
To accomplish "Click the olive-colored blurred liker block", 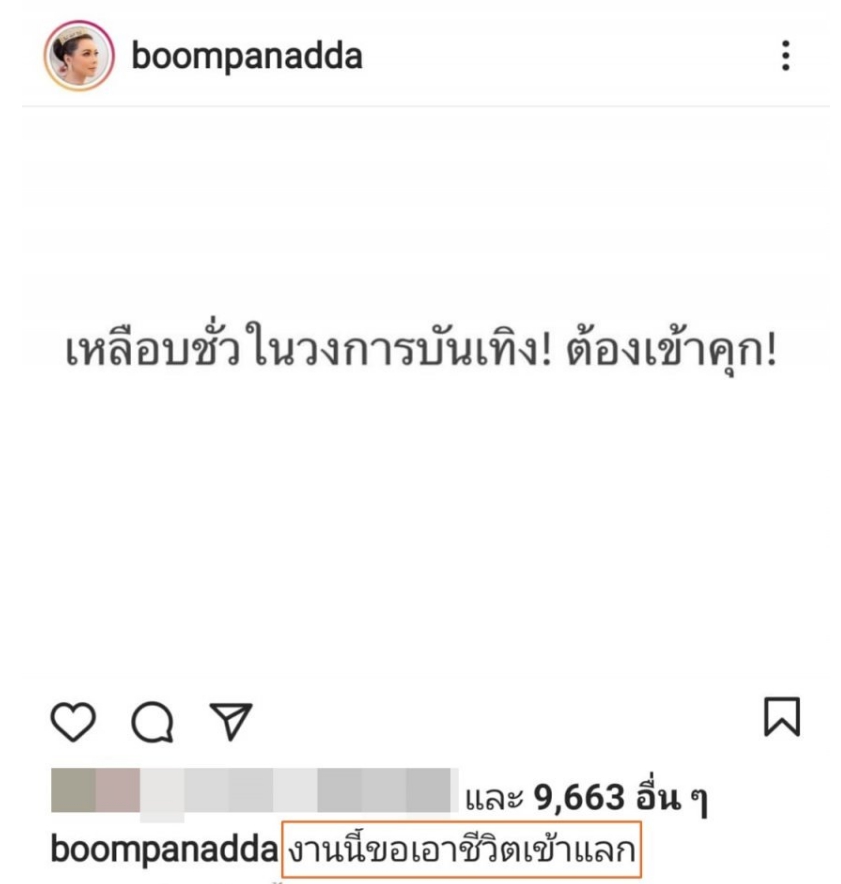I will click(x=73, y=790).
